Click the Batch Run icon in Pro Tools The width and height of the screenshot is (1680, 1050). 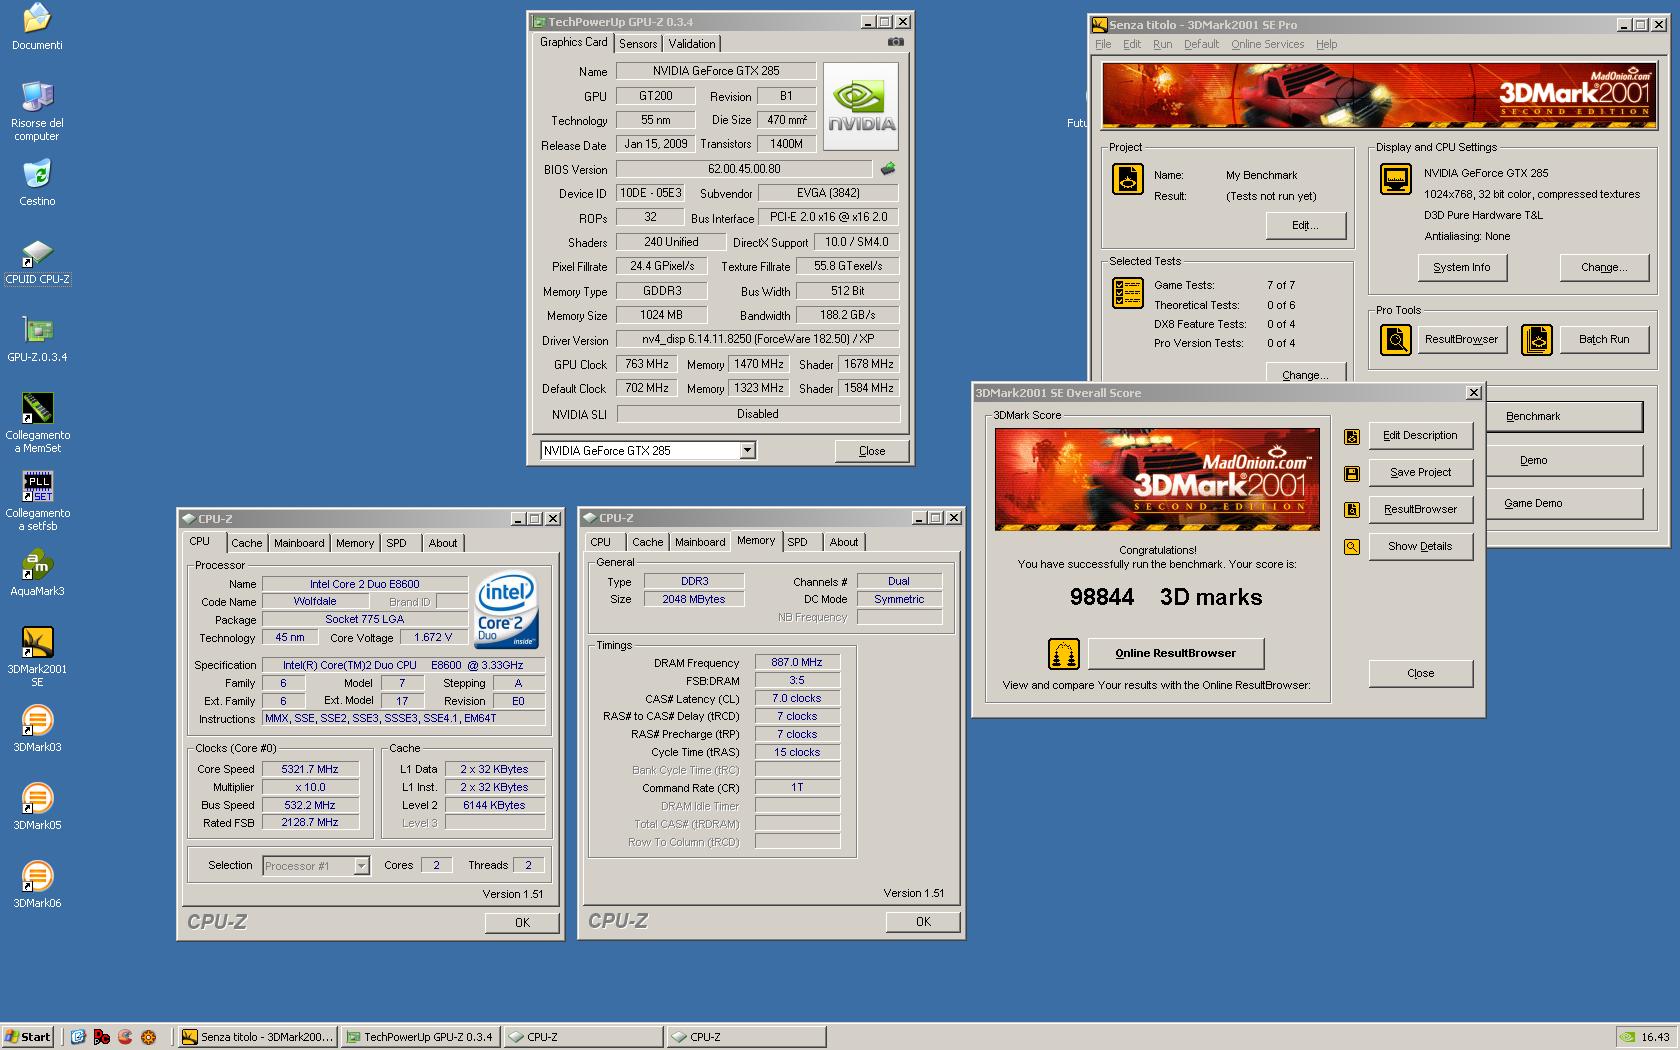tap(1537, 340)
